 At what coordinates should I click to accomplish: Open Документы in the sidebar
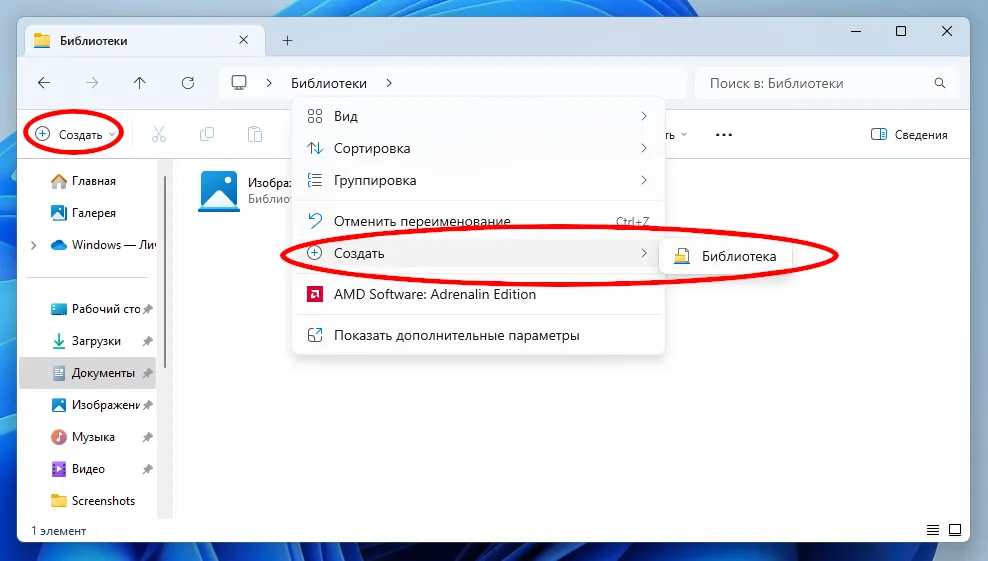coord(88,373)
